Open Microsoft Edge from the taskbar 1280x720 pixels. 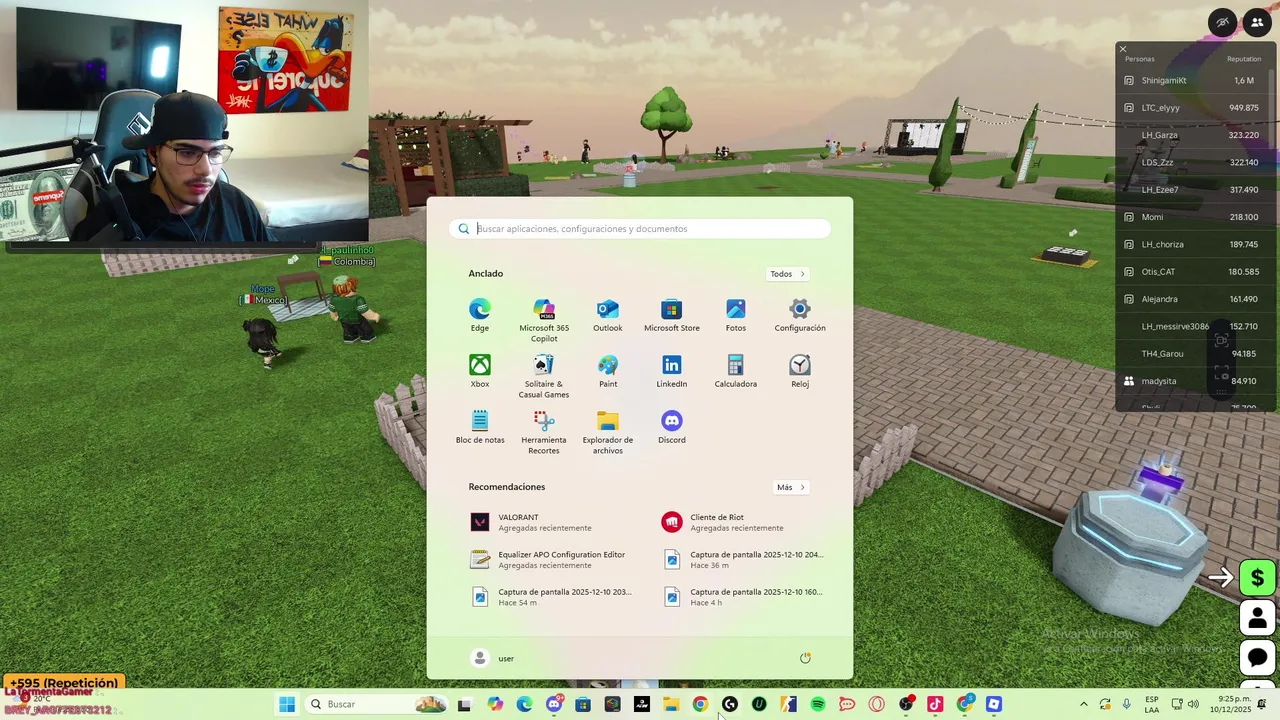click(x=524, y=704)
